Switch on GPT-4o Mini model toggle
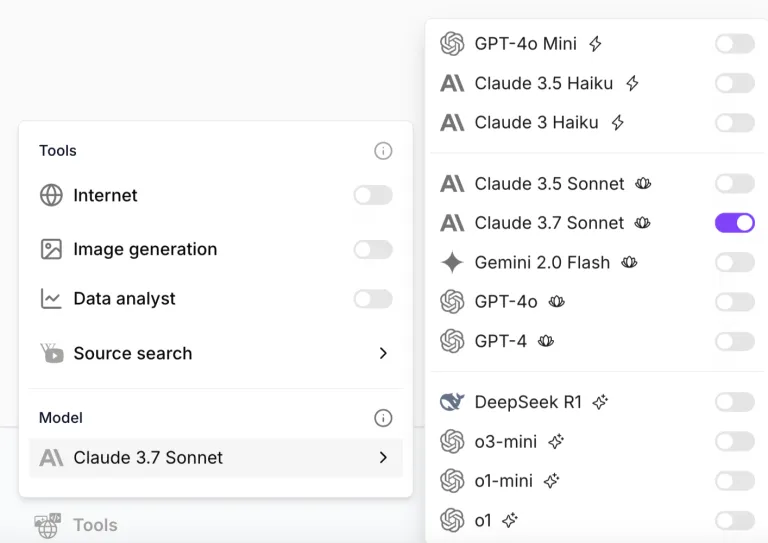 coord(735,44)
